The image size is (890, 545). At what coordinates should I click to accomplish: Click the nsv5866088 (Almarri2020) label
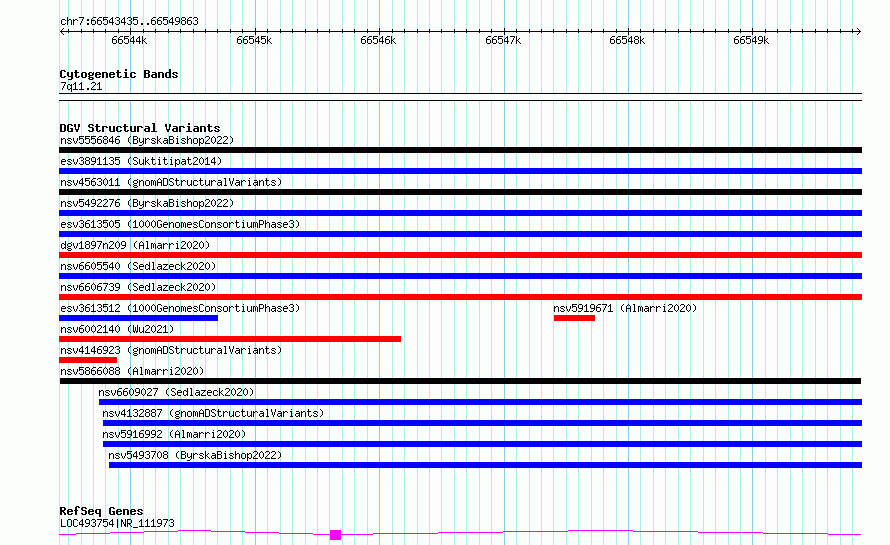[x=132, y=371]
